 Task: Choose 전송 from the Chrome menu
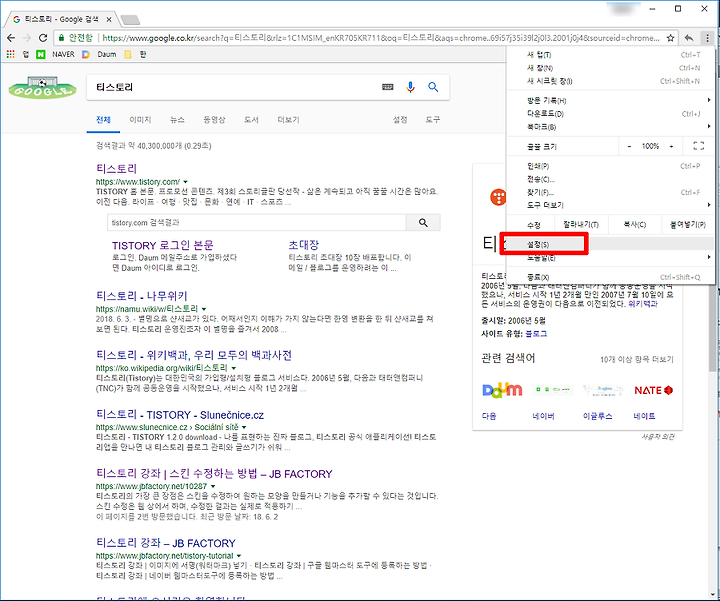611,179
